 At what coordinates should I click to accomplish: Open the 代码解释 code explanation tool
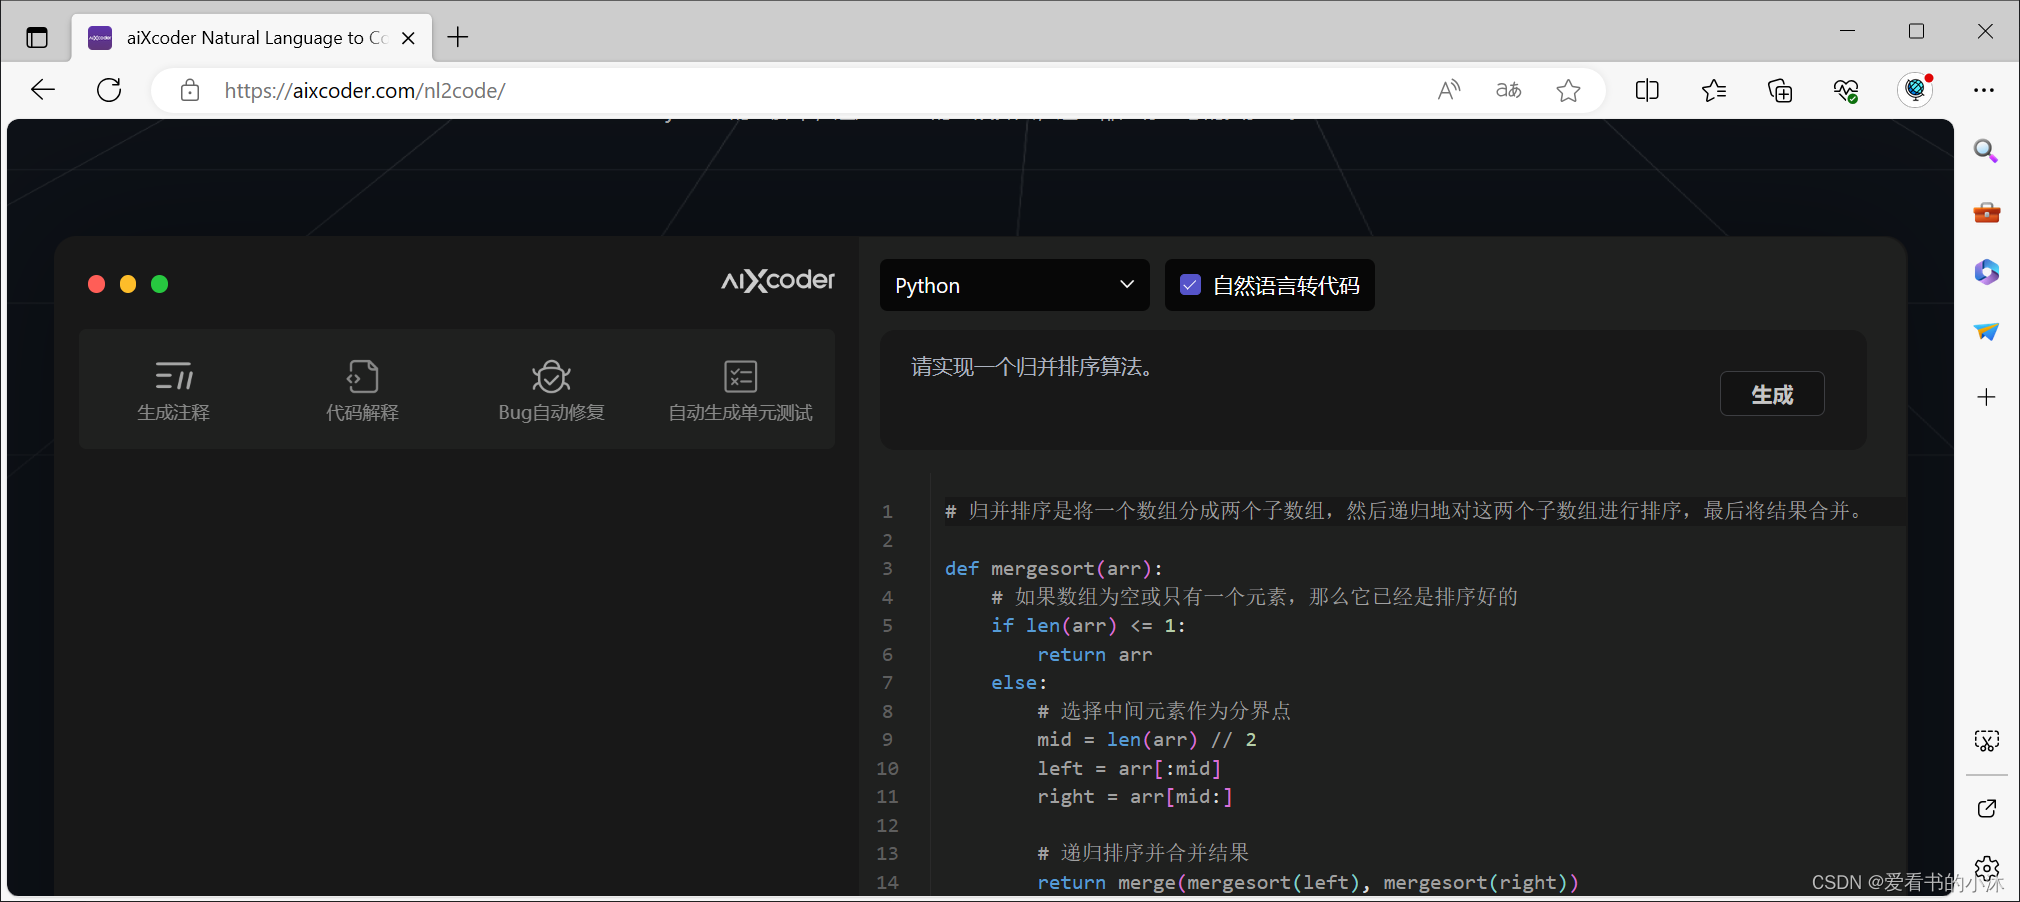click(x=362, y=391)
